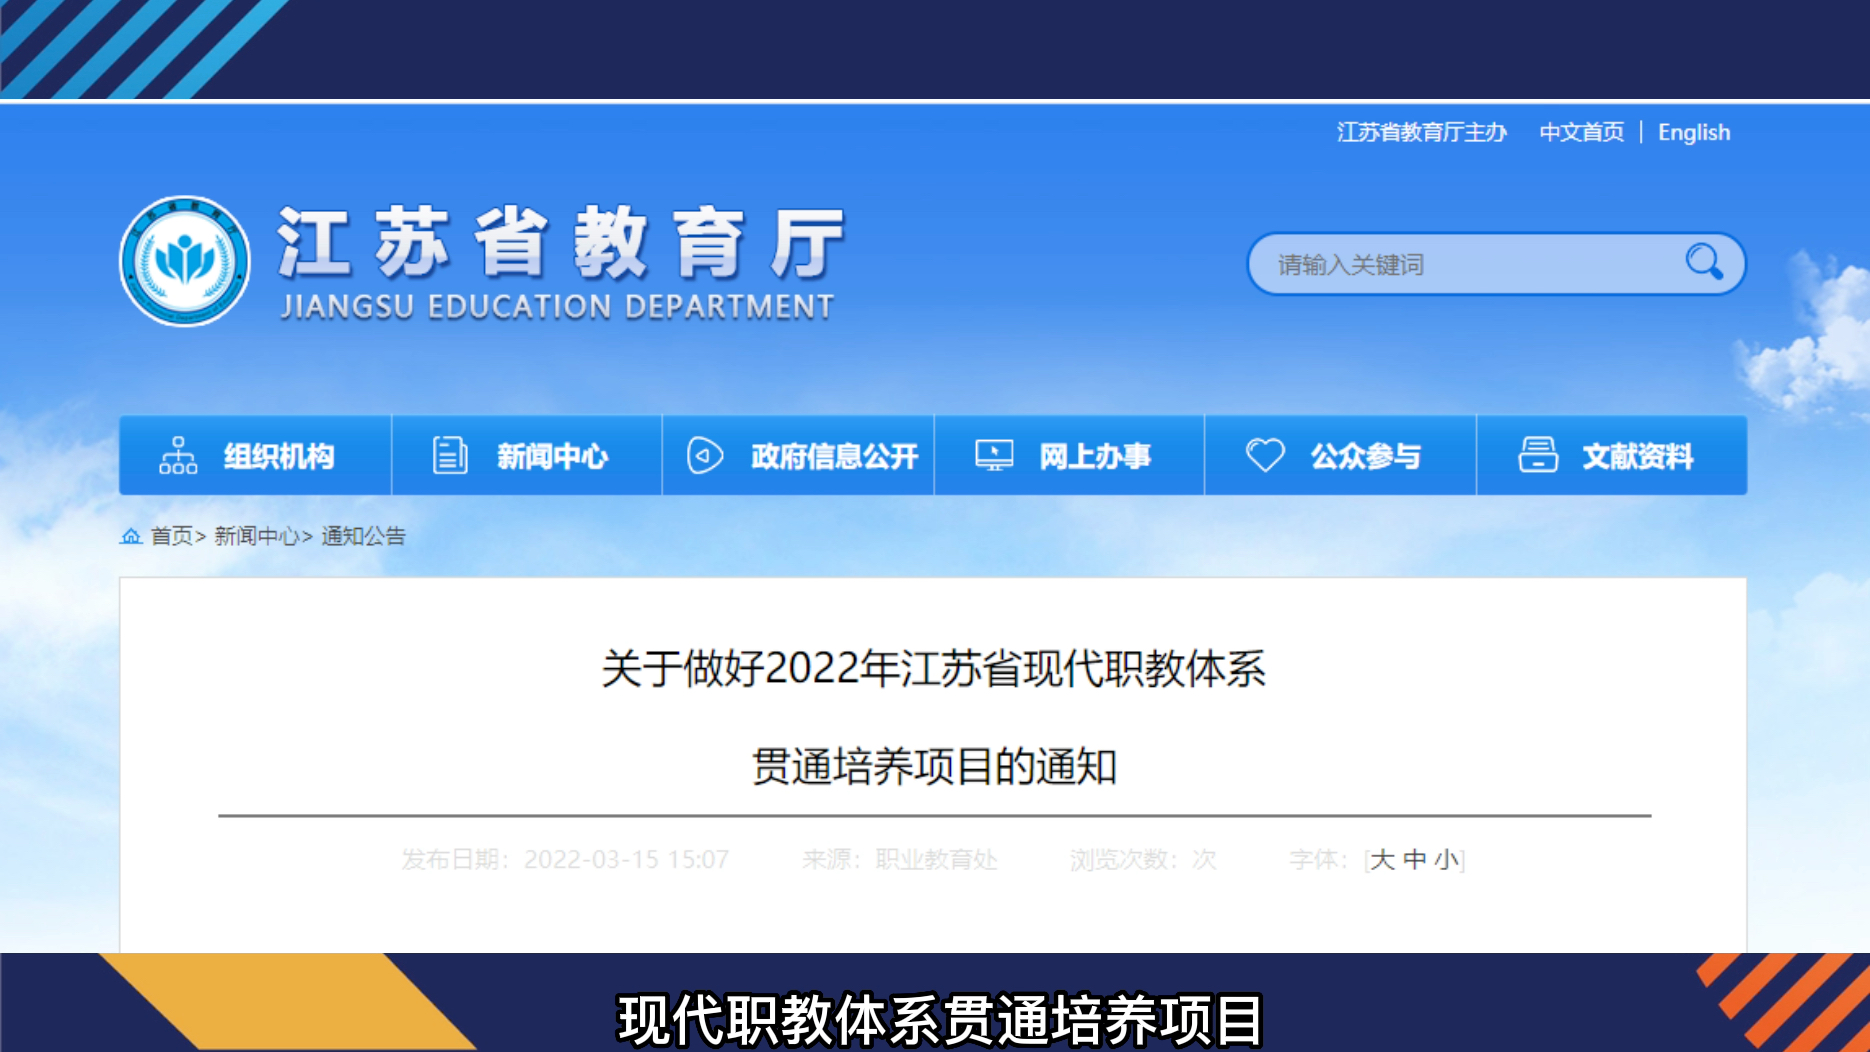Open 通知公告 from the breadcrumb
Screen dimensions: 1870x1052
364,535
